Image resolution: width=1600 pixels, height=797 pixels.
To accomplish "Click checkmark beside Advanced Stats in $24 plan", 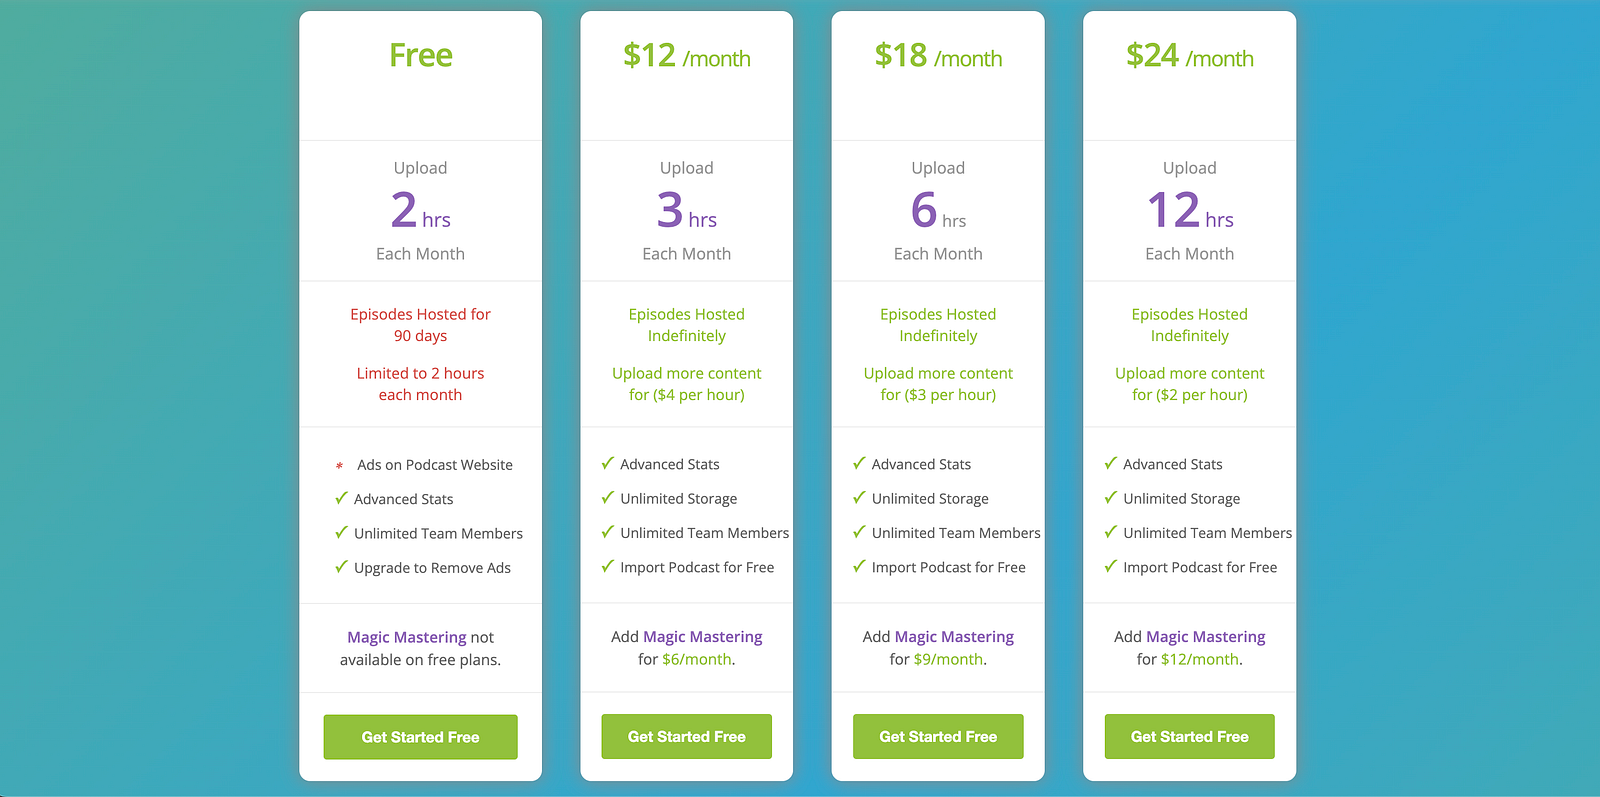I will coord(1110,463).
